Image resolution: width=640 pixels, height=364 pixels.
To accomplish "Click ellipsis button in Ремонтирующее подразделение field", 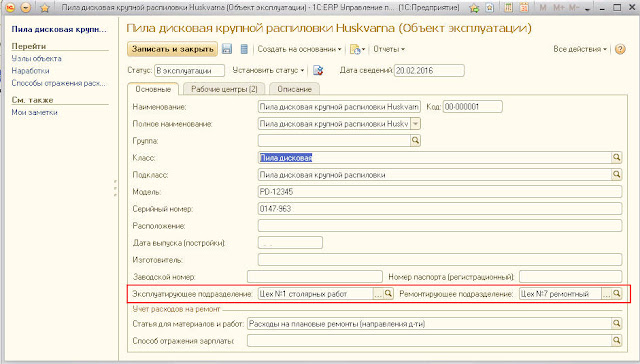I will 607,294.
